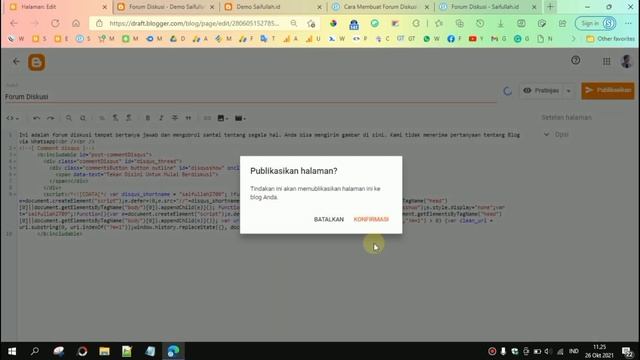Cancel the dialog via BATALKAN

(329, 219)
